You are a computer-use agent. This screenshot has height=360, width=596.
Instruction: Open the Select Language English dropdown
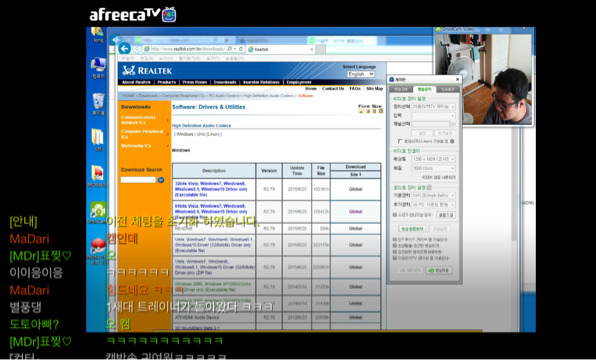coord(360,74)
